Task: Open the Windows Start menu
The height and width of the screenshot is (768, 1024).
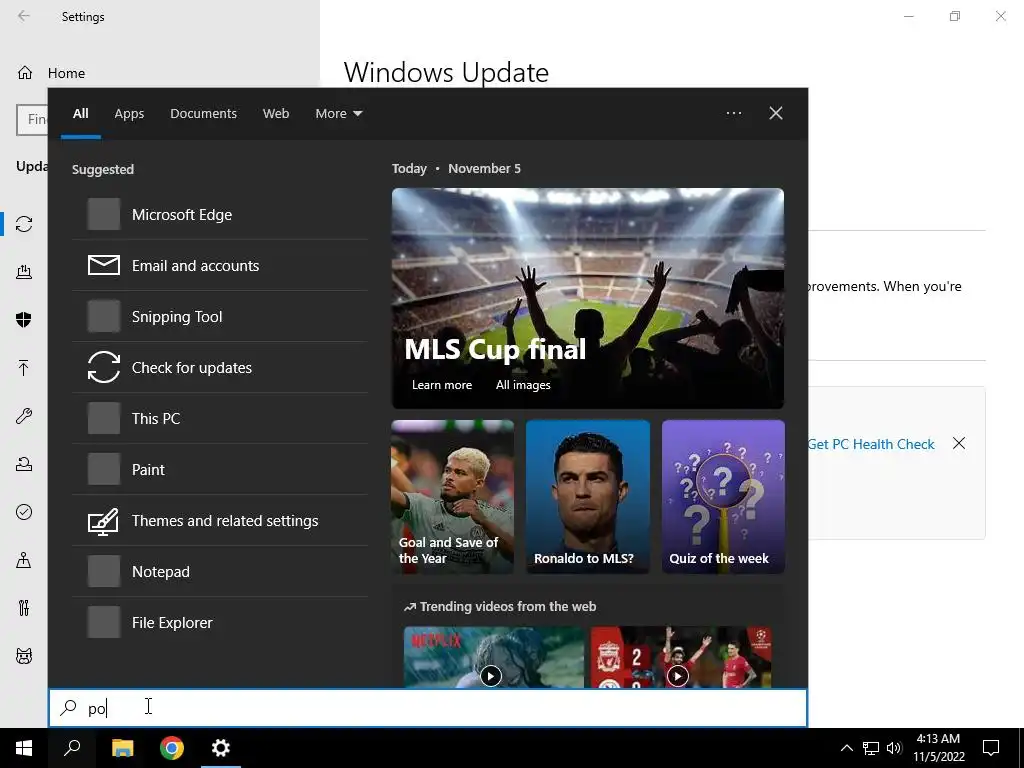Action: [x=24, y=748]
